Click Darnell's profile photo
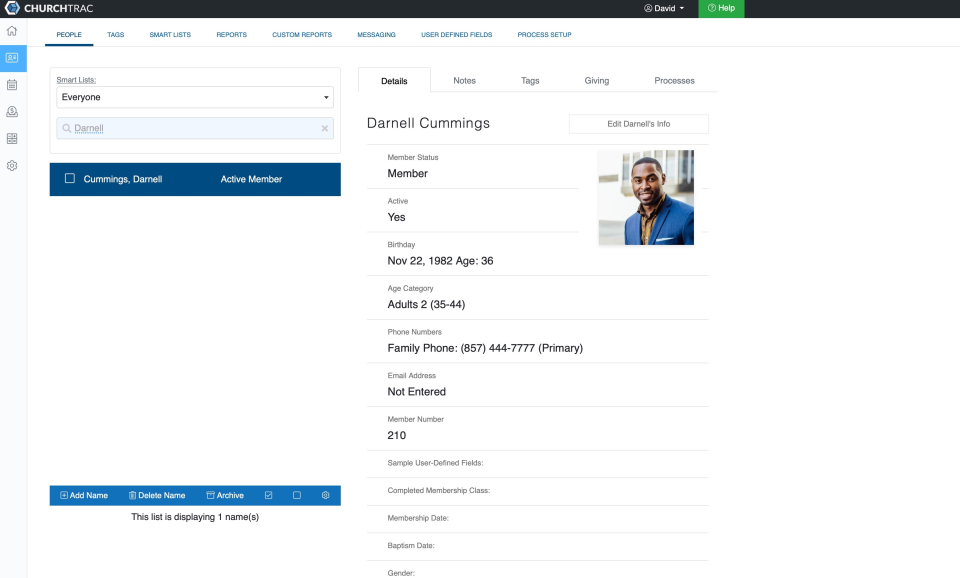This screenshot has height=578, width=960. pos(645,197)
